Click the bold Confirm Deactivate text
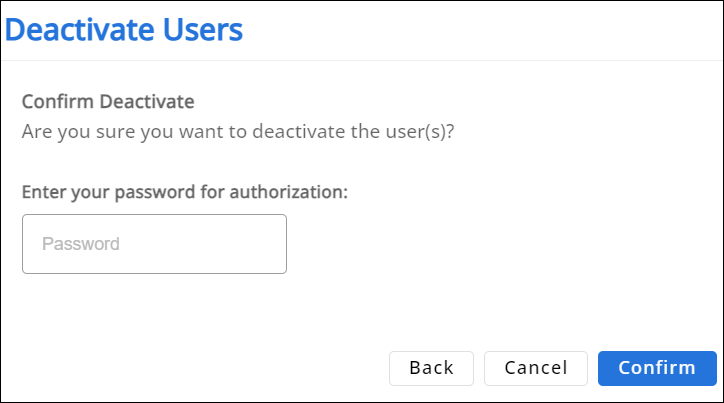724x403 pixels. [x=108, y=101]
